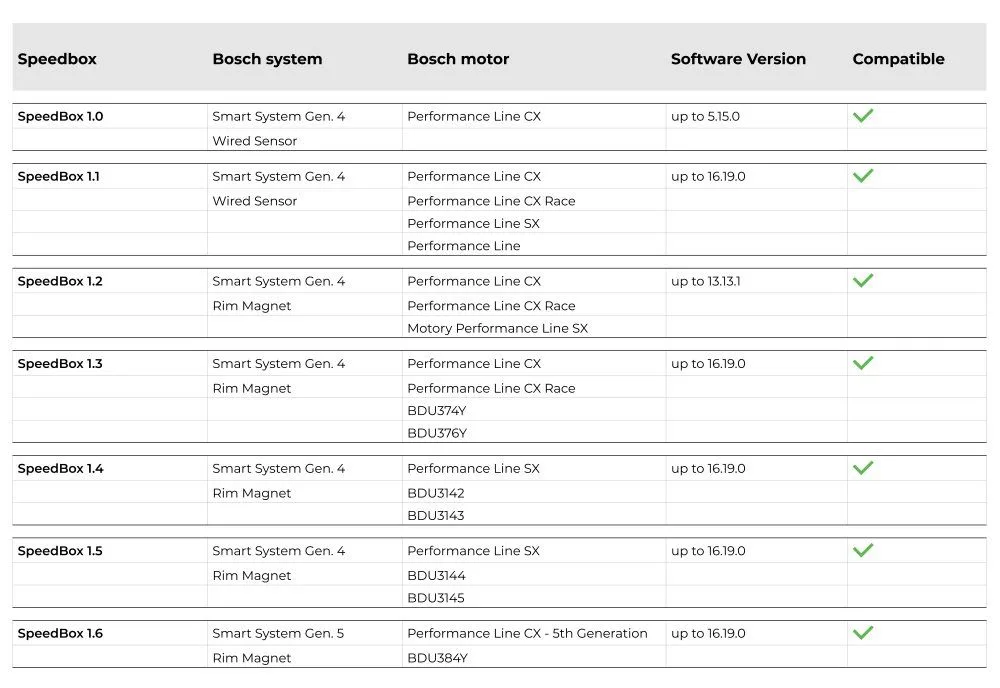1000x688 pixels.
Task: Click the green checkmark in SpeedBox 1.5 row
Action: point(863,550)
